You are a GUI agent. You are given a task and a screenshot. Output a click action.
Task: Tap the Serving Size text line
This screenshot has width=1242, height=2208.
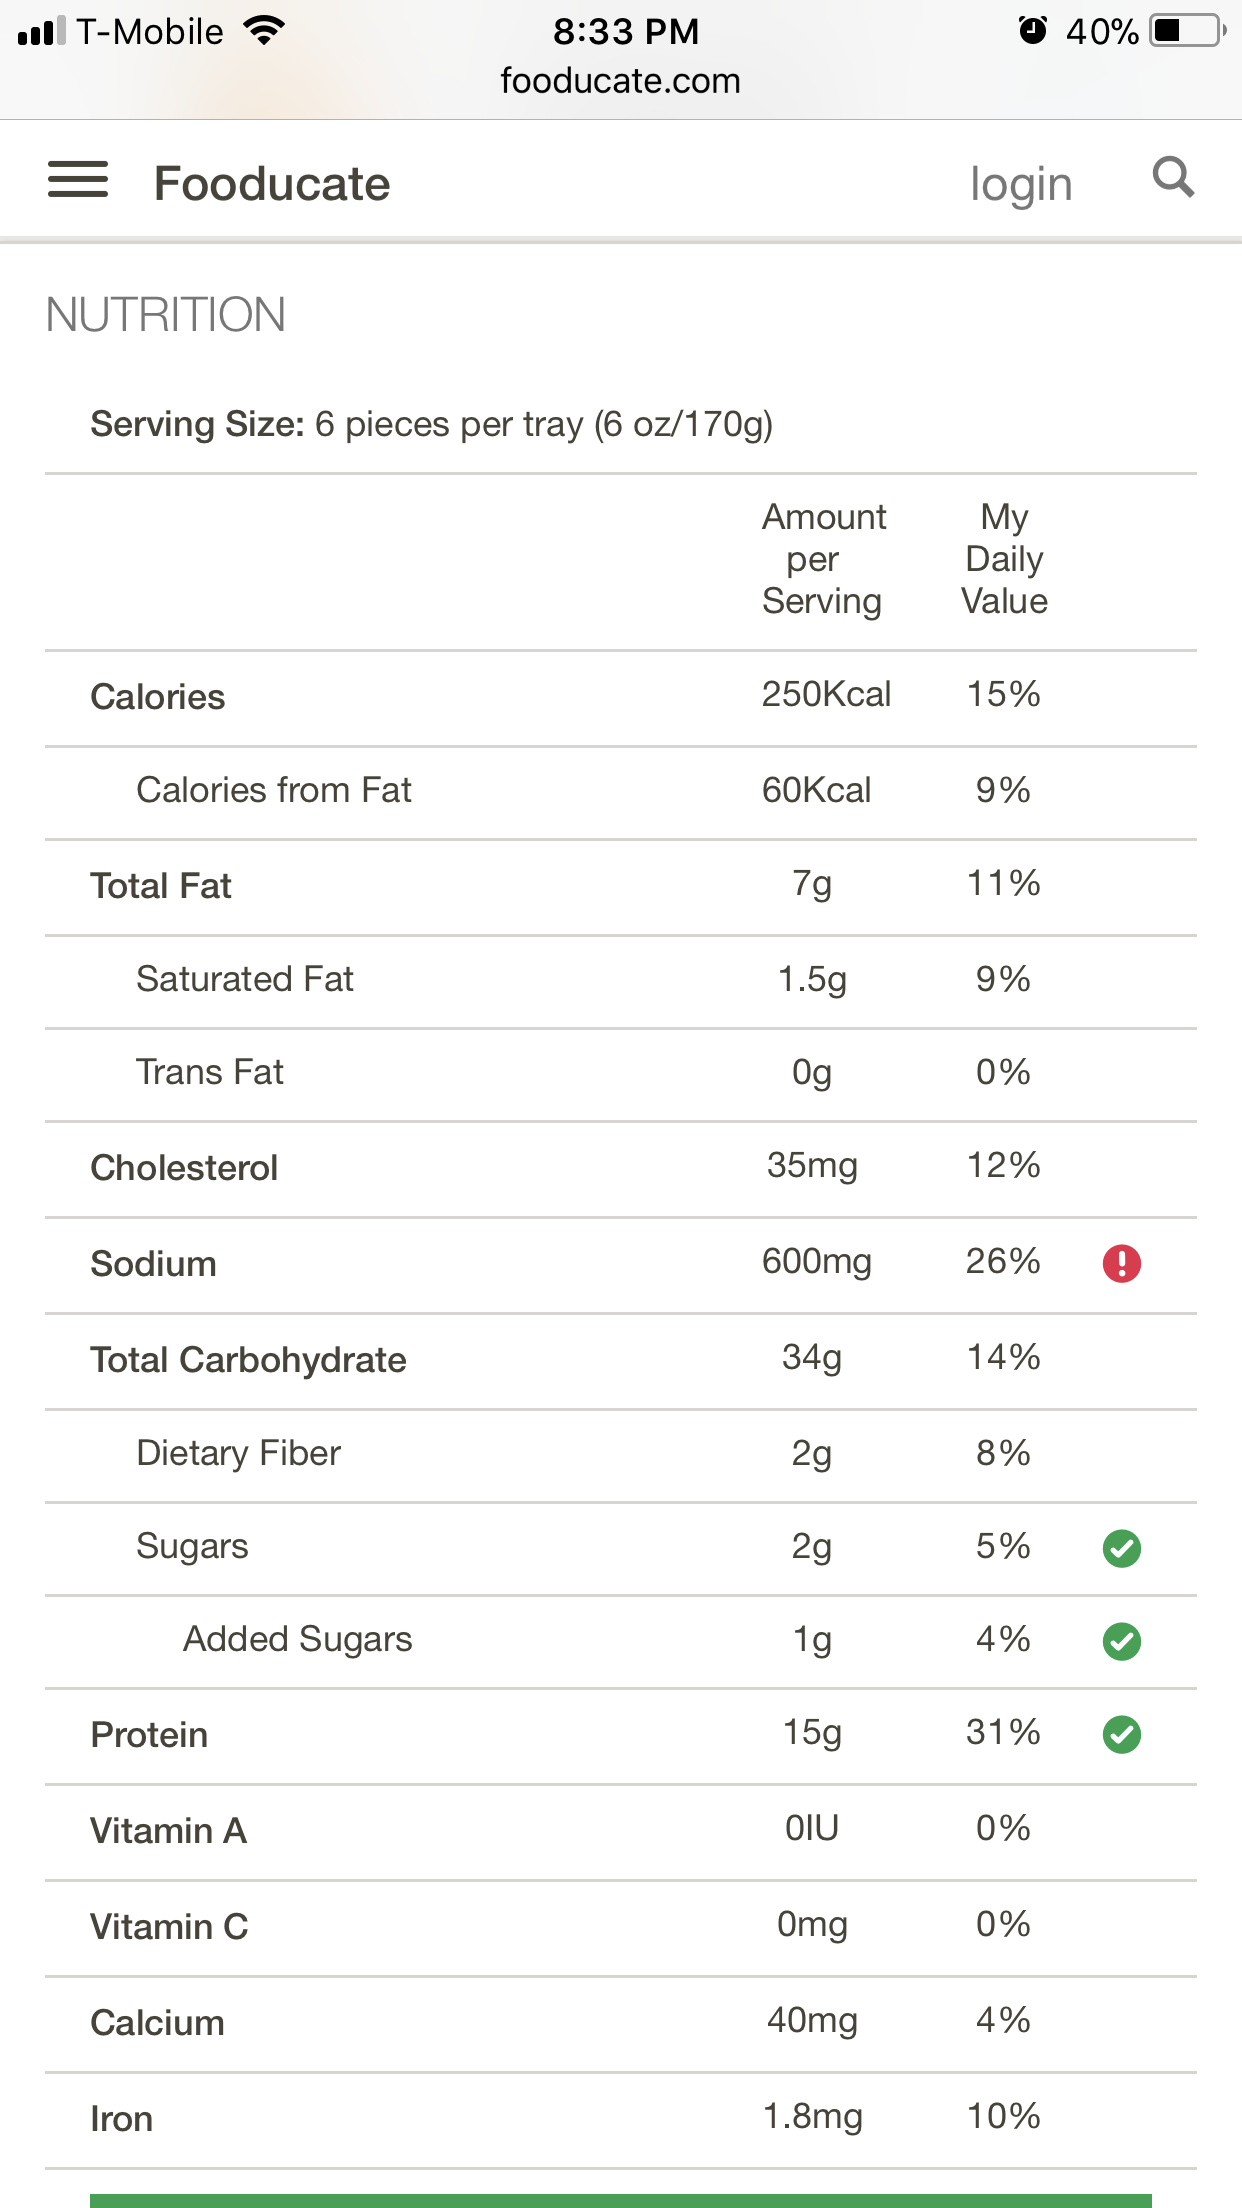click(x=432, y=425)
